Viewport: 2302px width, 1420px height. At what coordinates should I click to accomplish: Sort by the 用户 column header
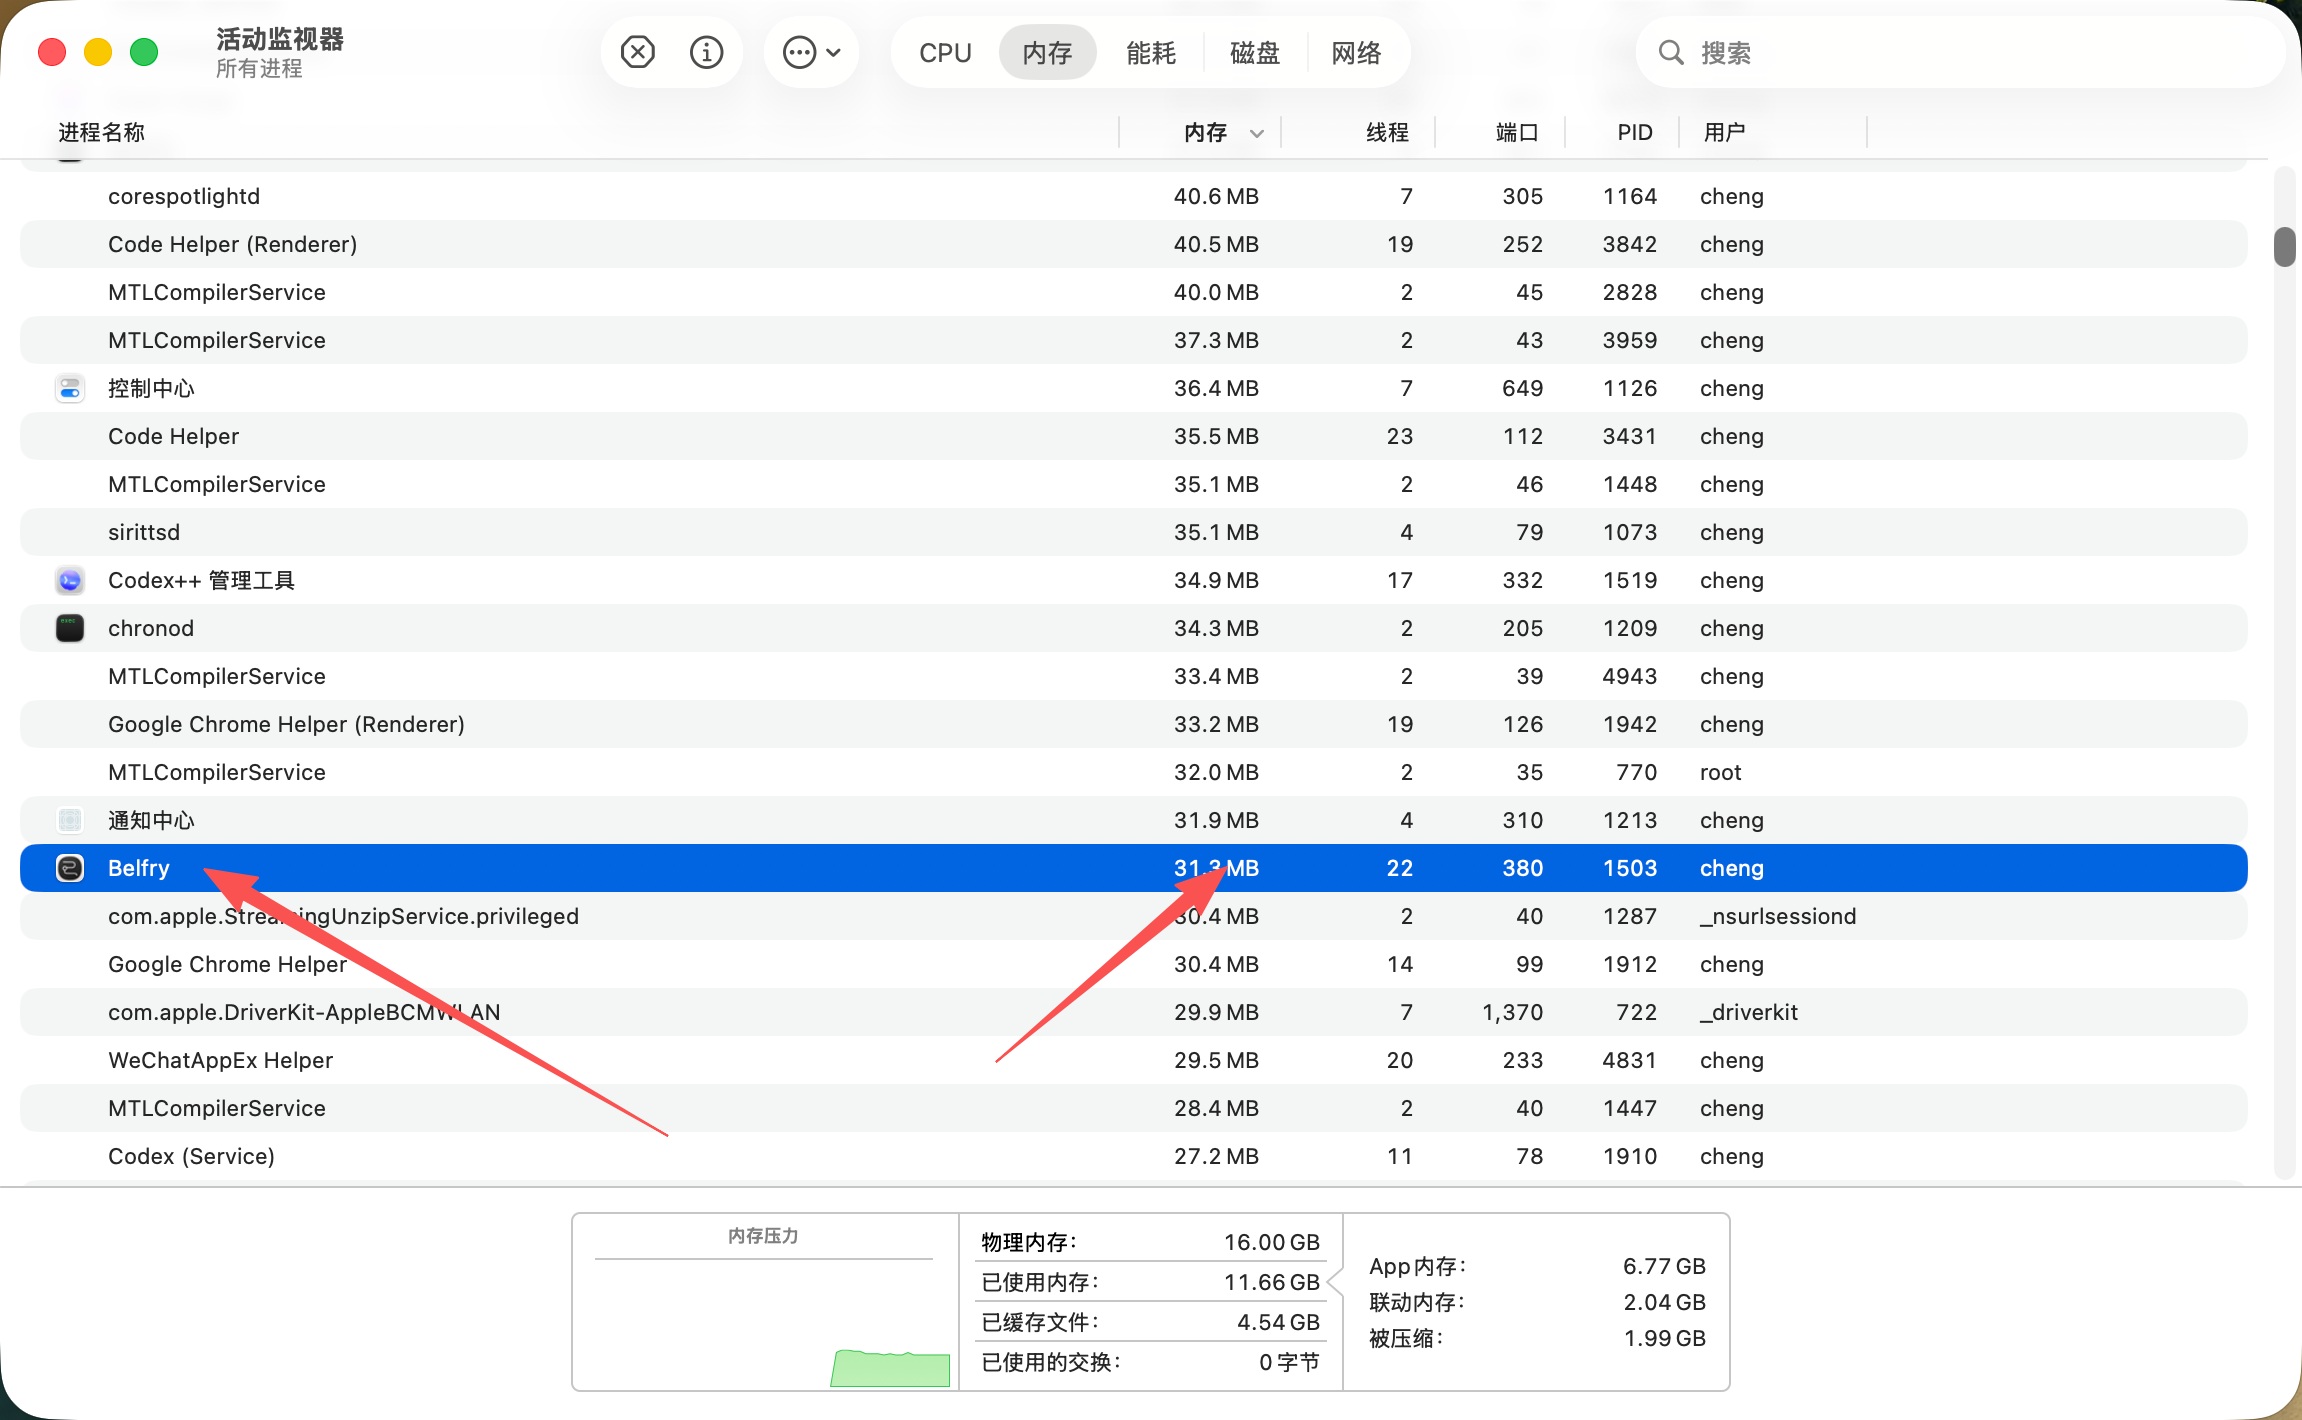click(1724, 132)
